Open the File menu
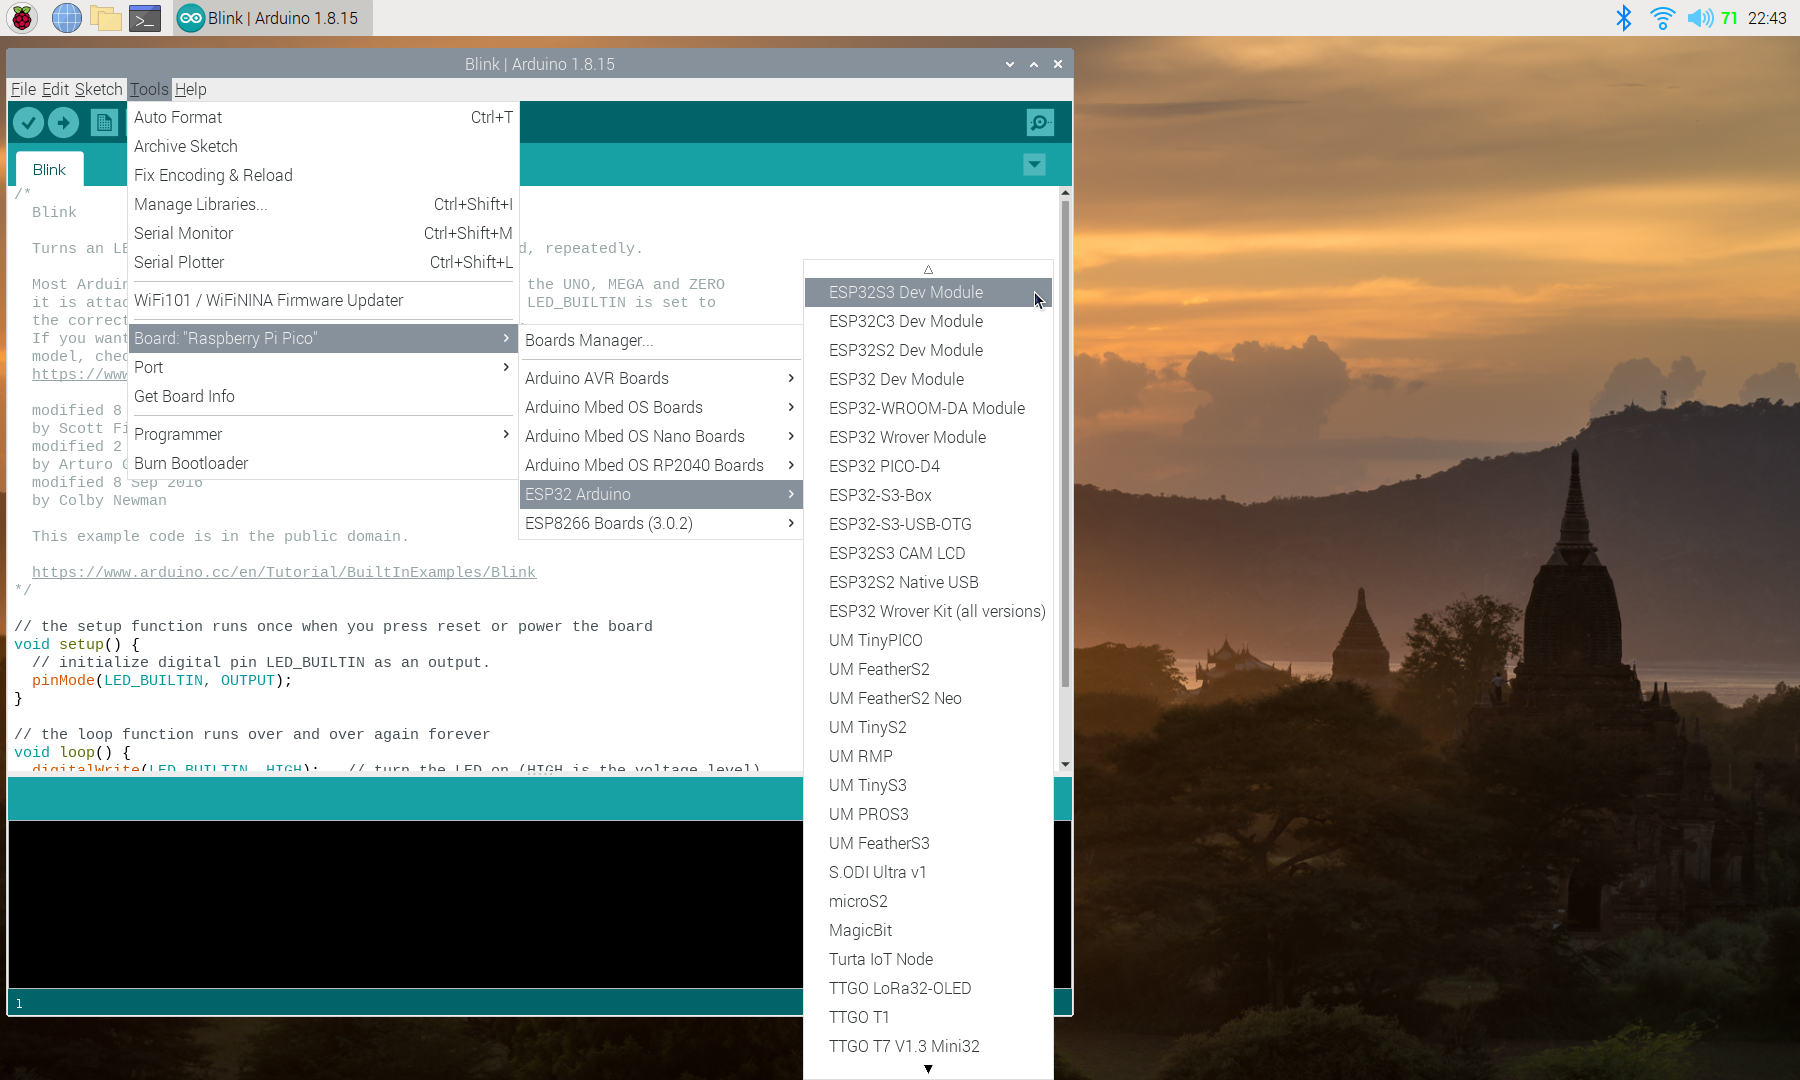 [23, 89]
